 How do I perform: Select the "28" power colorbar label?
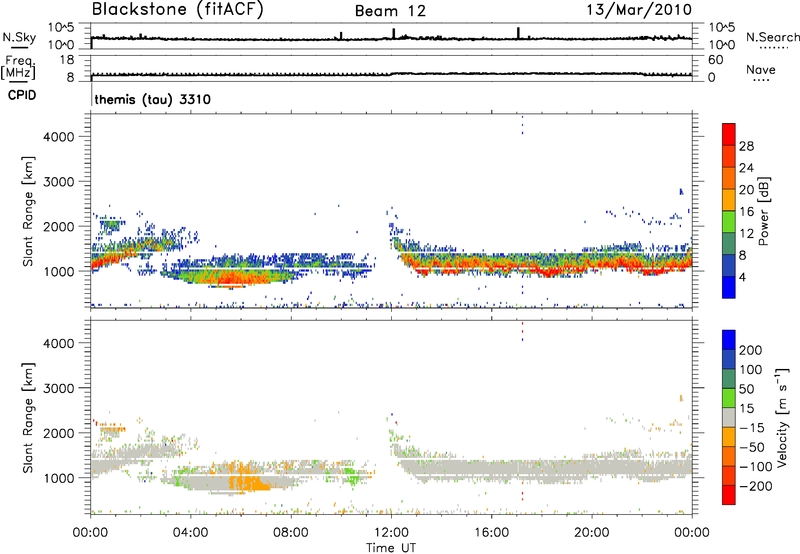[x=746, y=146]
